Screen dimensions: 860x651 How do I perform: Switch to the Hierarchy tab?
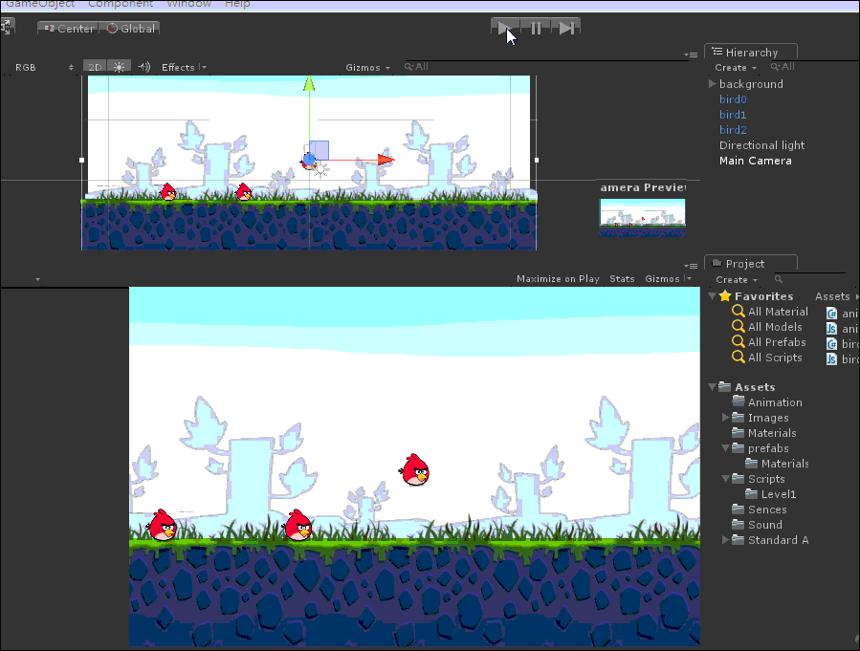(x=751, y=52)
